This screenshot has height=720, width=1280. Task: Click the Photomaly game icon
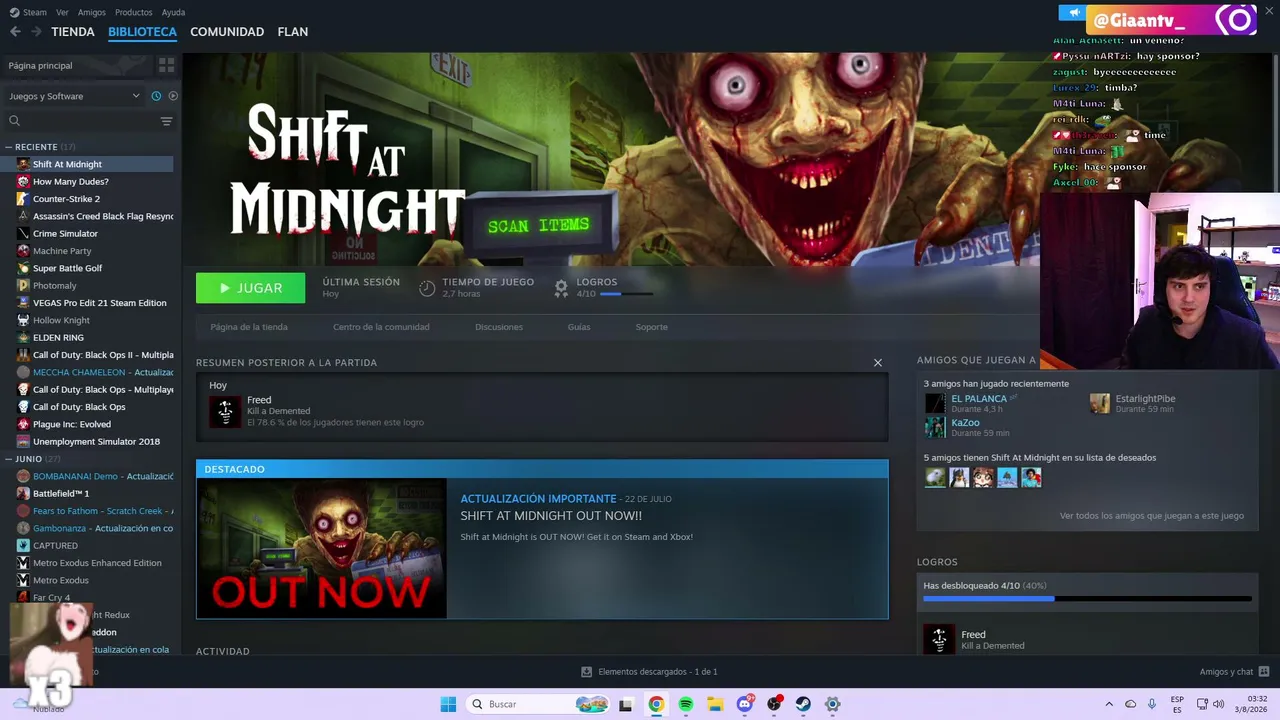click(x=23, y=286)
